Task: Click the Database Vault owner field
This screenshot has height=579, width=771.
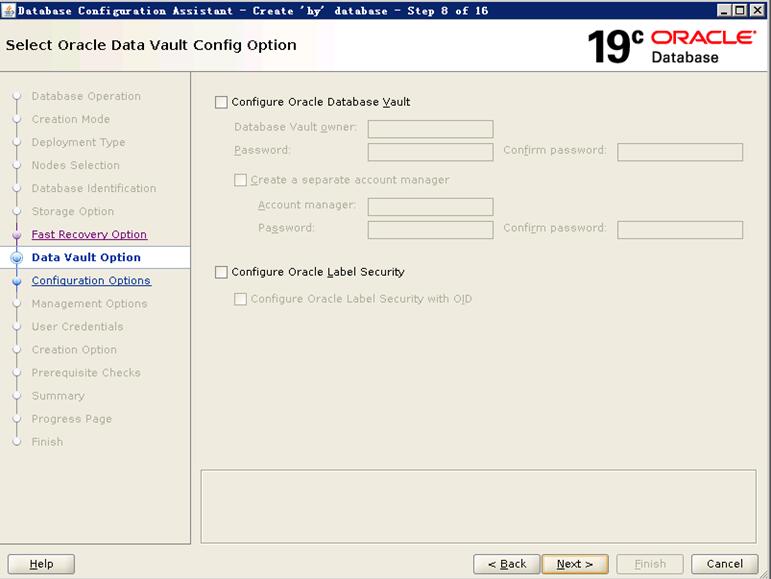Action: pyautogui.click(x=430, y=129)
